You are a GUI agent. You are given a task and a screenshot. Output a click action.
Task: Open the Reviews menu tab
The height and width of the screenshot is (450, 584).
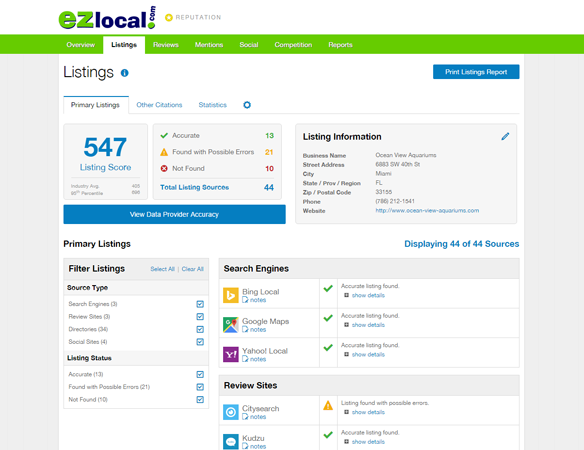(x=166, y=45)
